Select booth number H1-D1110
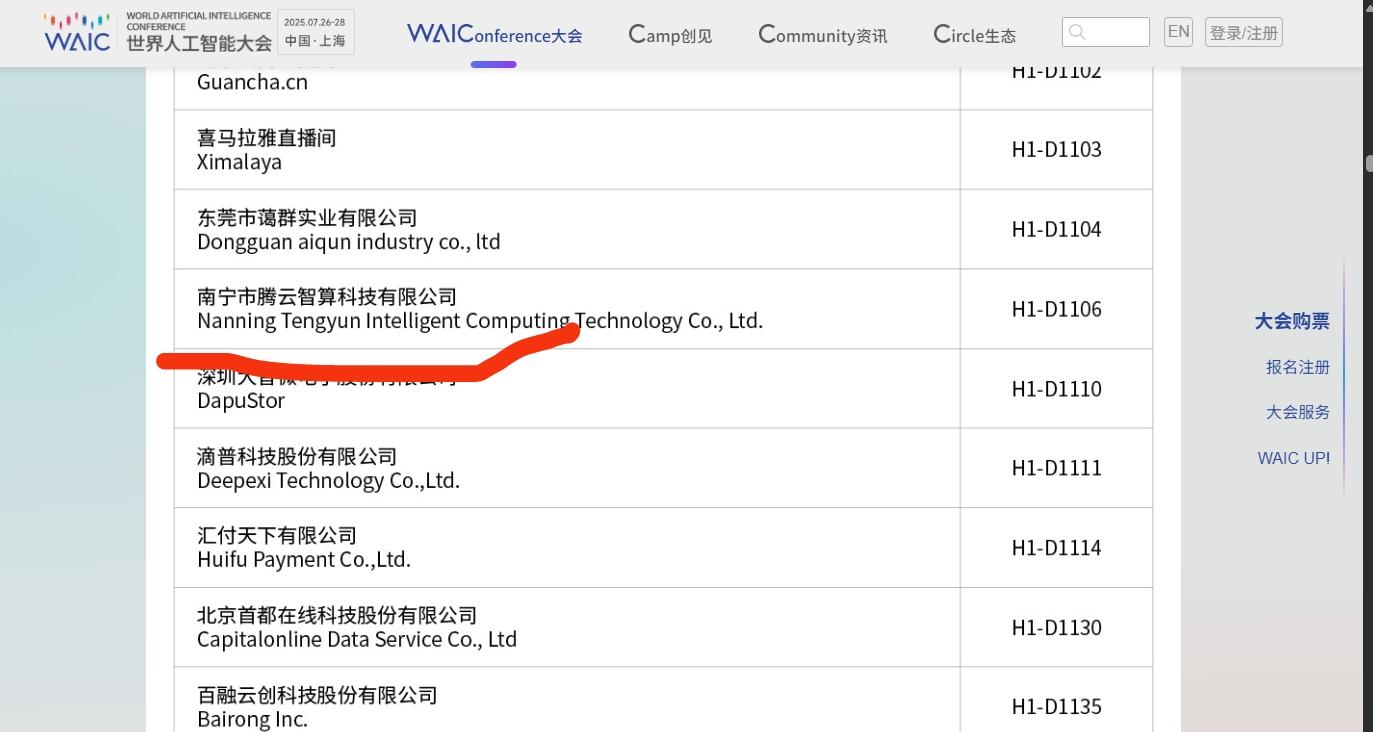Image resolution: width=1373 pixels, height=732 pixels. [1056, 389]
